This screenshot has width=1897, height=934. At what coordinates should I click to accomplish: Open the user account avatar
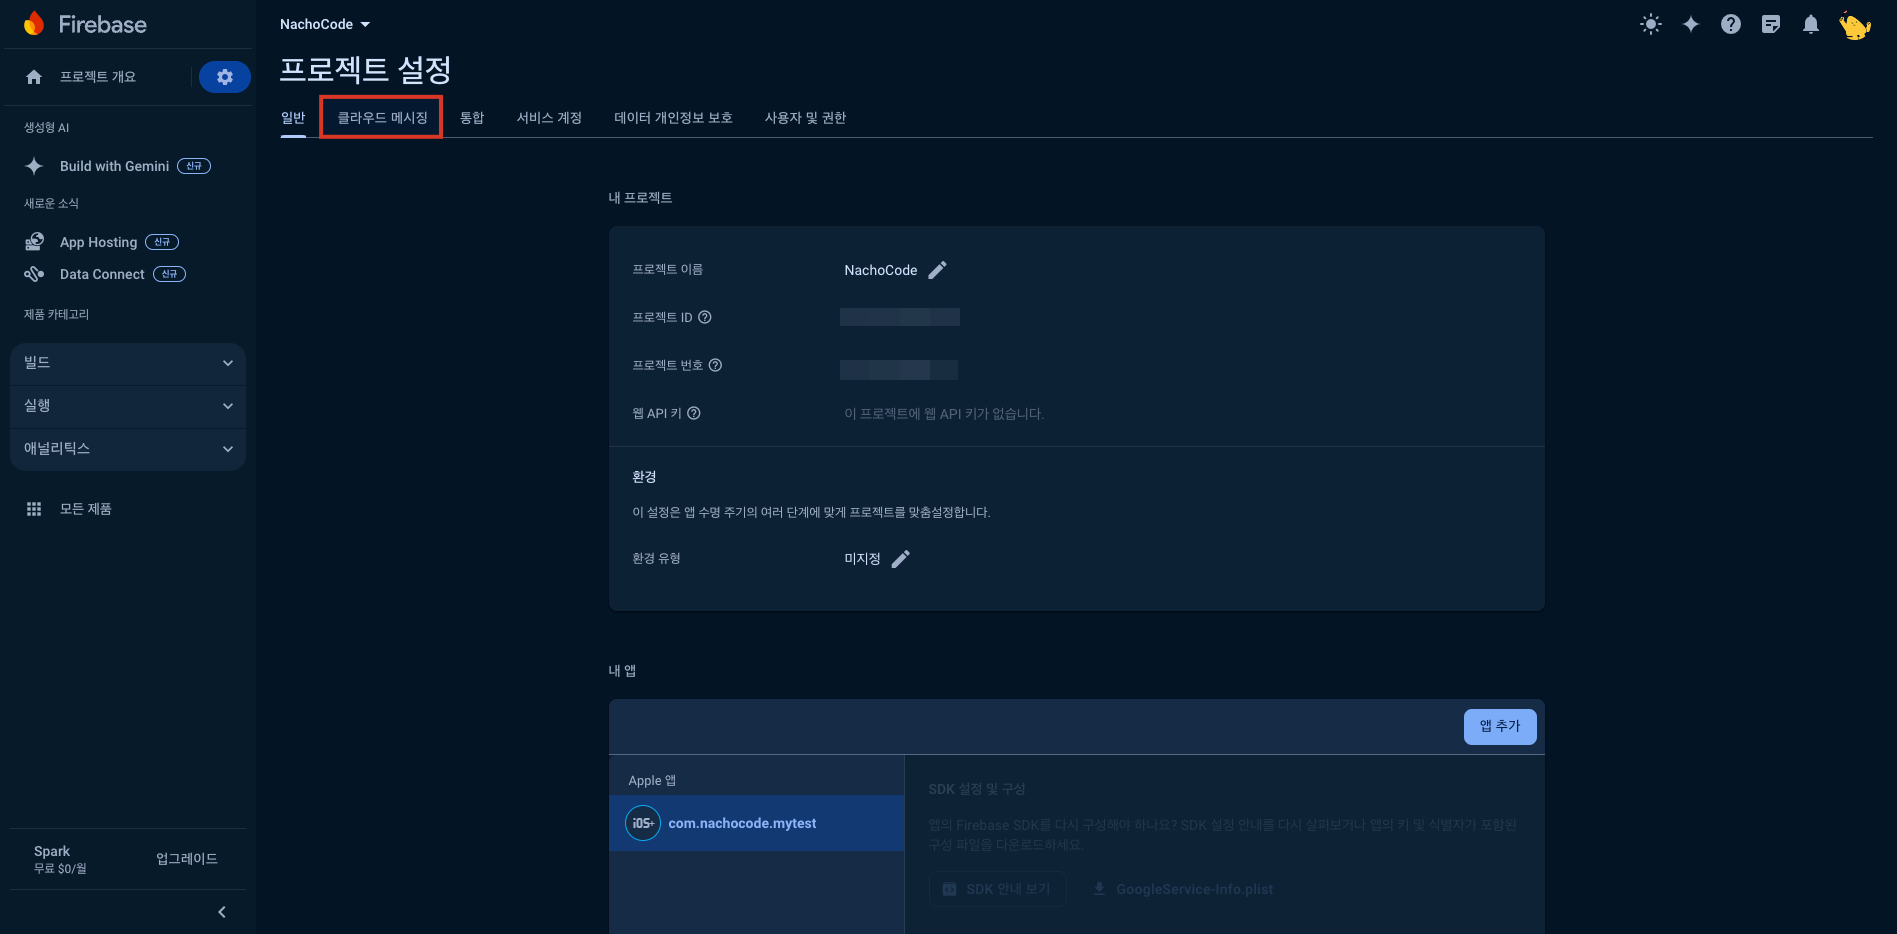pos(1855,25)
